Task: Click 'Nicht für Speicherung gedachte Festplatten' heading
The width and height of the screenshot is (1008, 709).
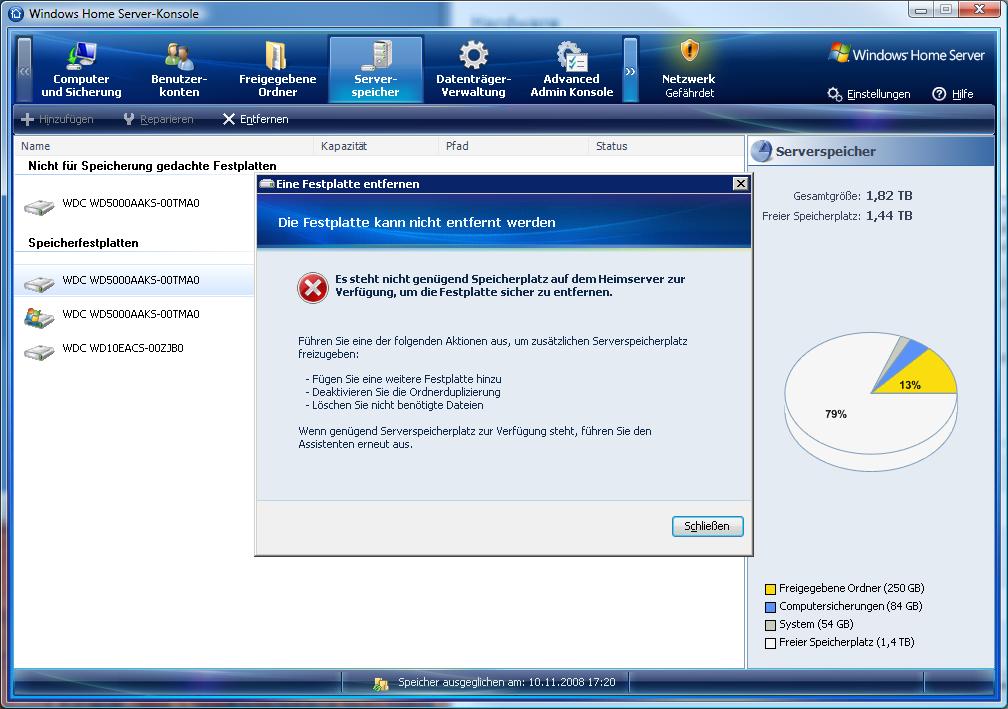Action: 152,166
